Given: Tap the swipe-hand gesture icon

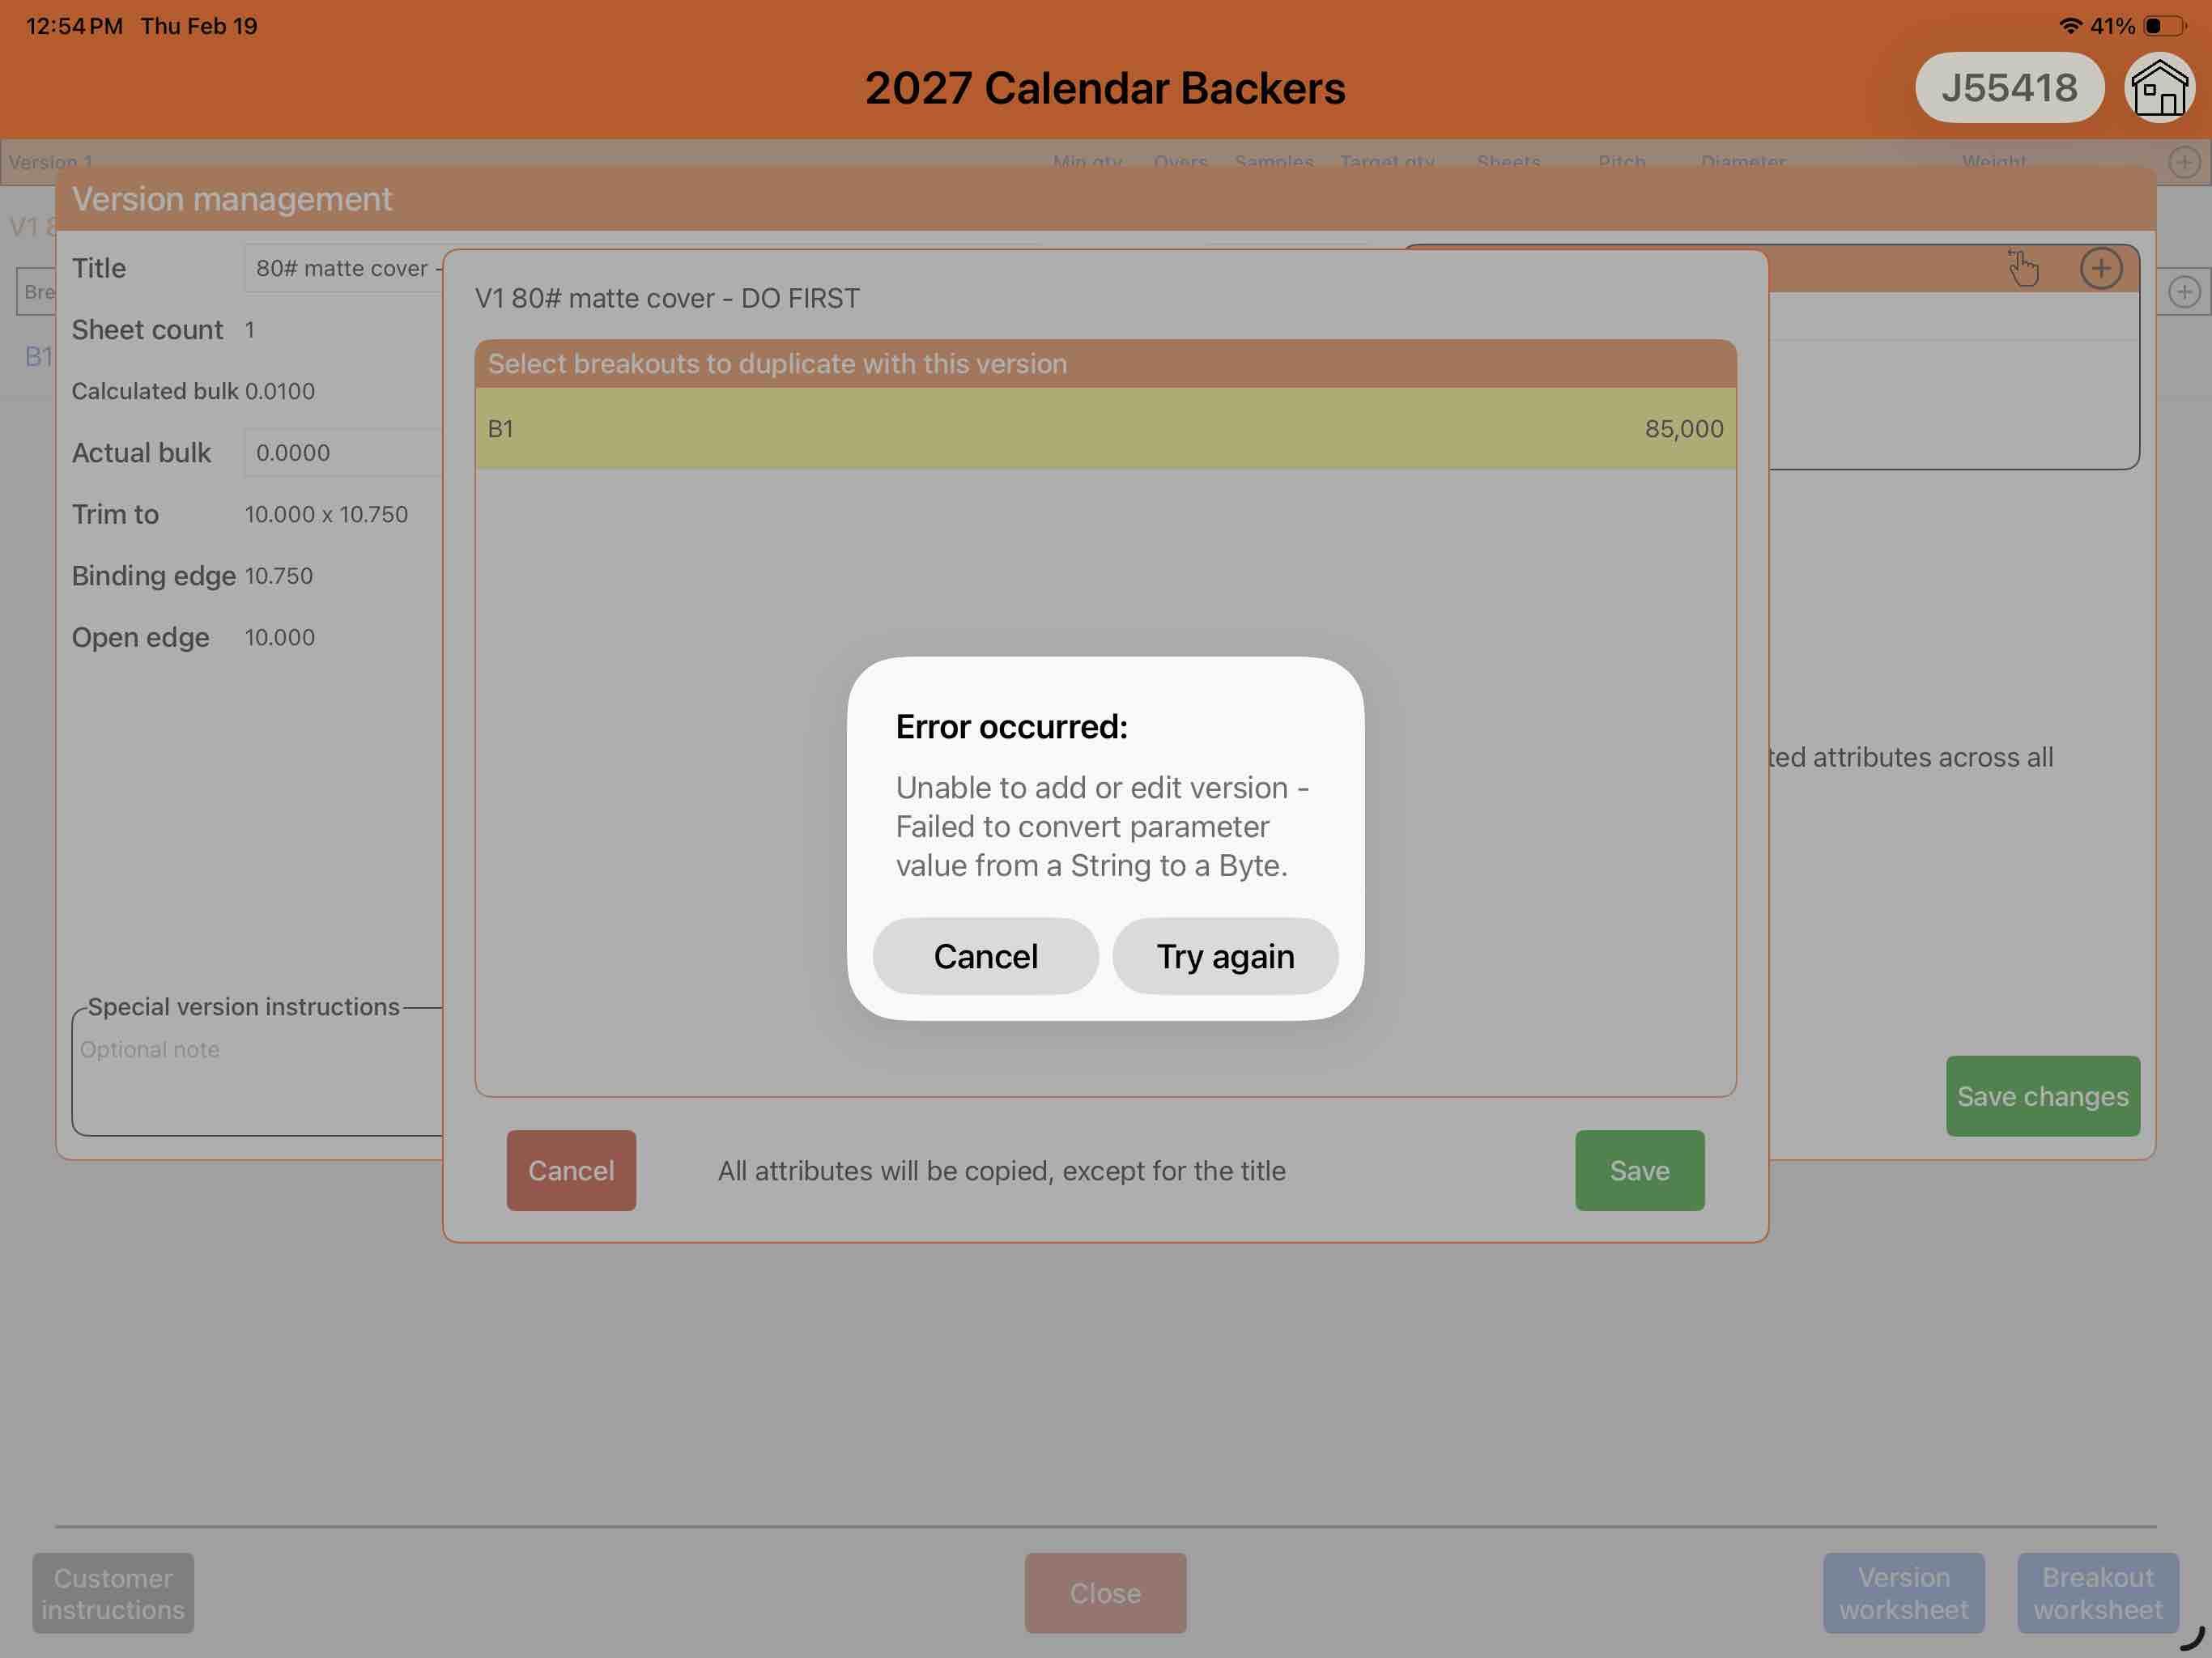Looking at the screenshot, I should pyautogui.click(x=2023, y=268).
